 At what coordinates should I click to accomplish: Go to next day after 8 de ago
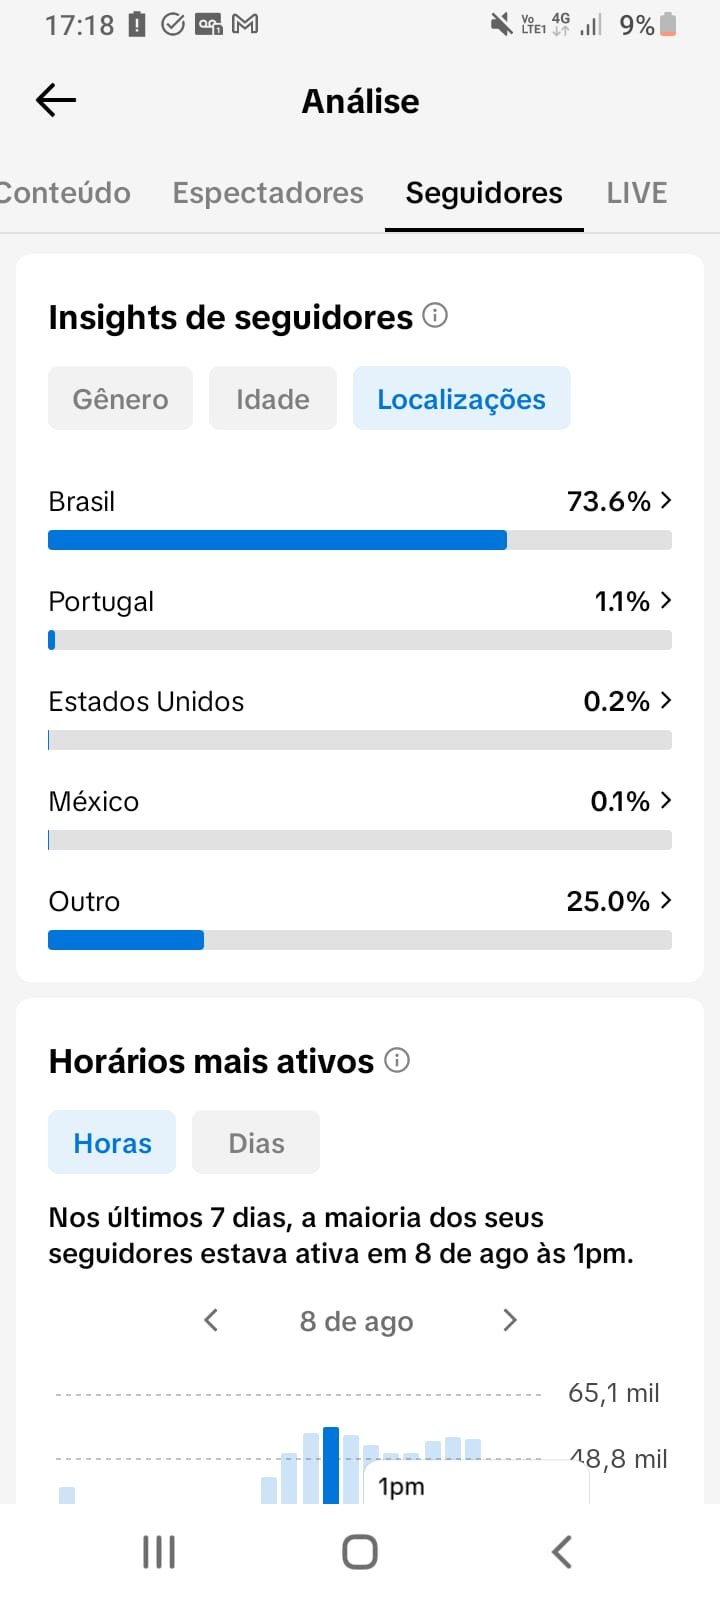coord(510,1320)
